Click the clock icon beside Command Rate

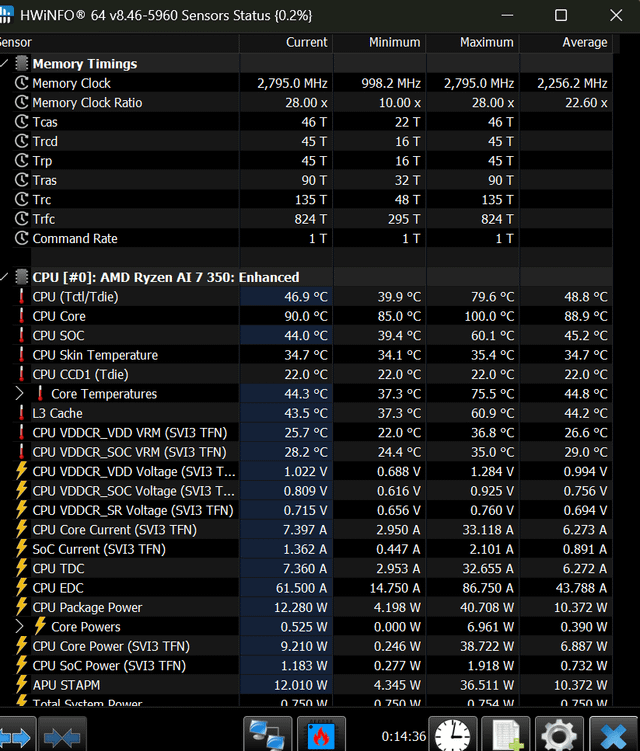(22, 238)
